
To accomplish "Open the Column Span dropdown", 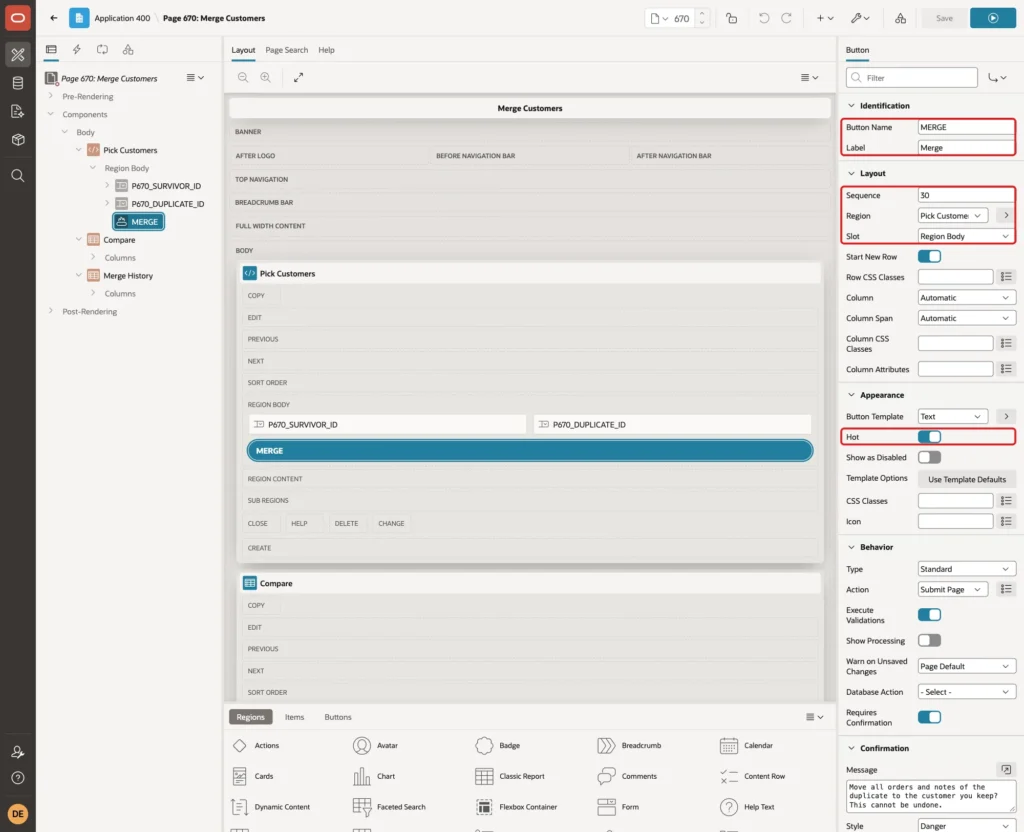I will coord(966,318).
